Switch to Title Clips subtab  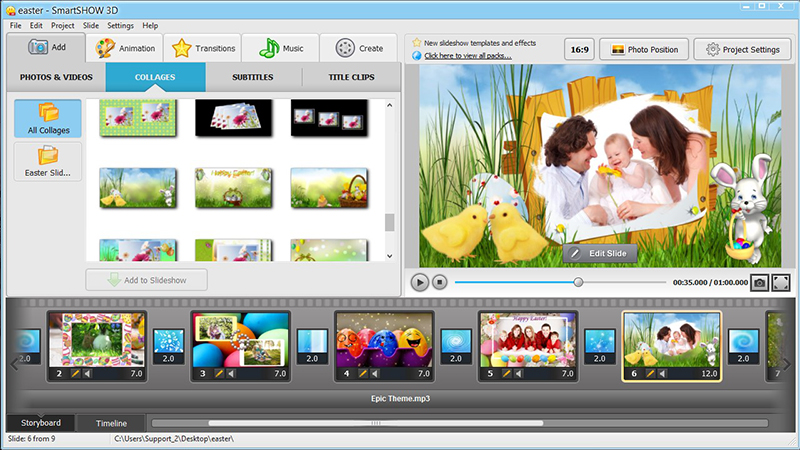(351, 77)
